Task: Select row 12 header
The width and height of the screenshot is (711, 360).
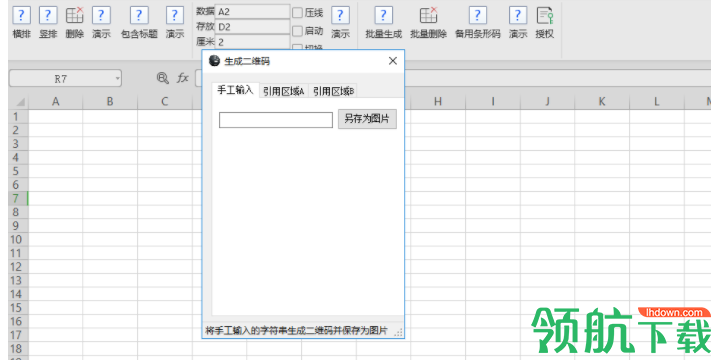Action: point(18,267)
